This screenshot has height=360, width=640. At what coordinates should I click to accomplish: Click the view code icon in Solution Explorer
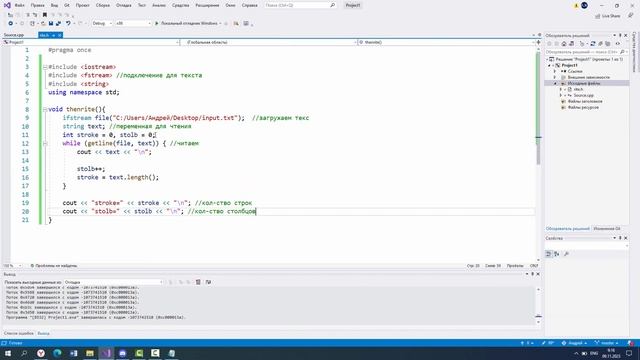pyautogui.click(x=618, y=44)
